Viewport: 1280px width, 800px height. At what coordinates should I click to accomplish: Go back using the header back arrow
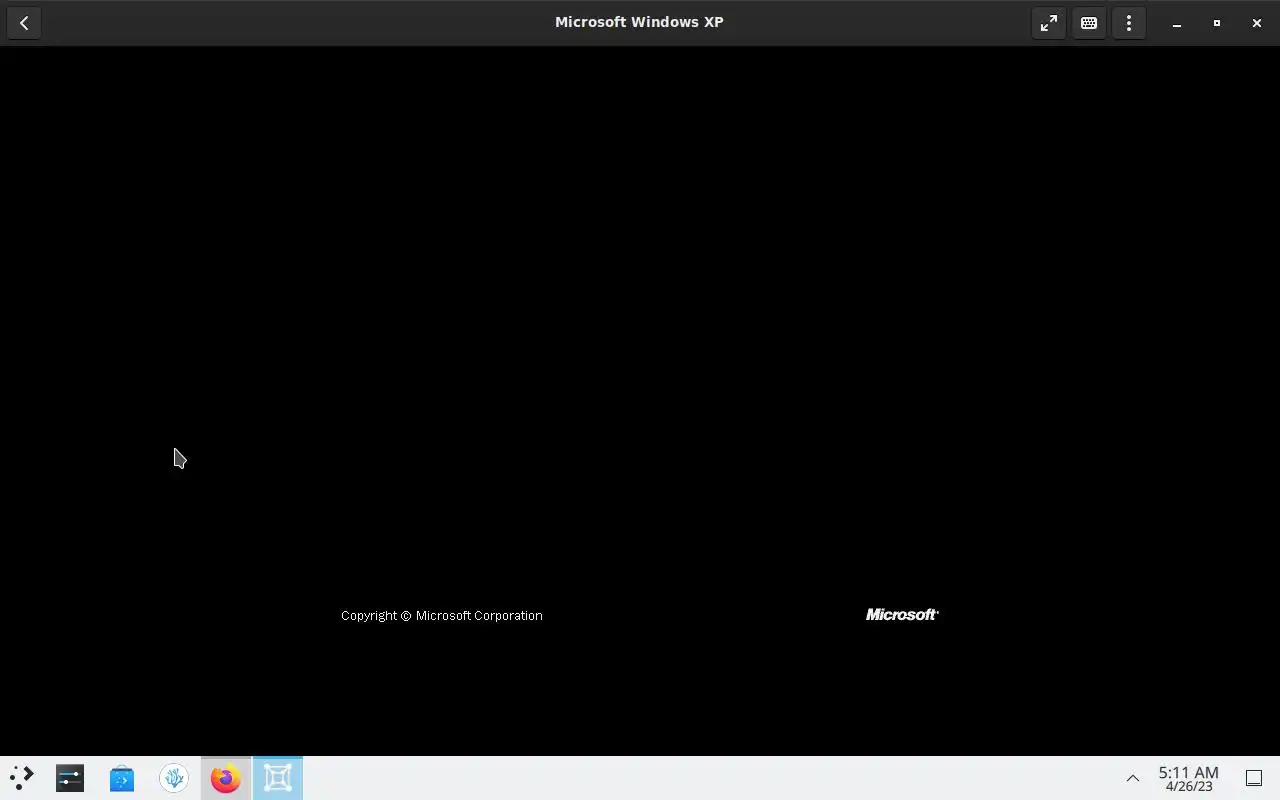click(x=24, y=23)
